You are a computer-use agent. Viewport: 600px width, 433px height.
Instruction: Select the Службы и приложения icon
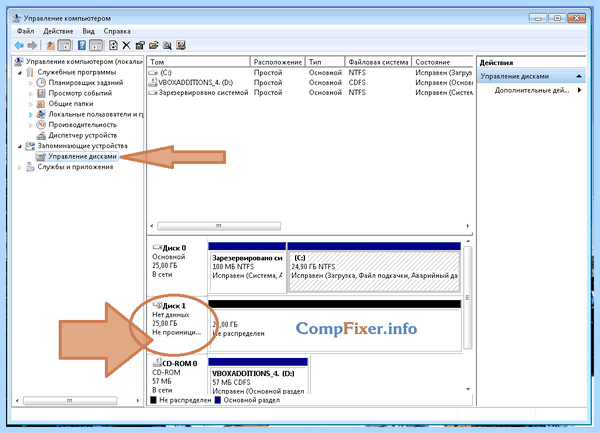[30, 167]
